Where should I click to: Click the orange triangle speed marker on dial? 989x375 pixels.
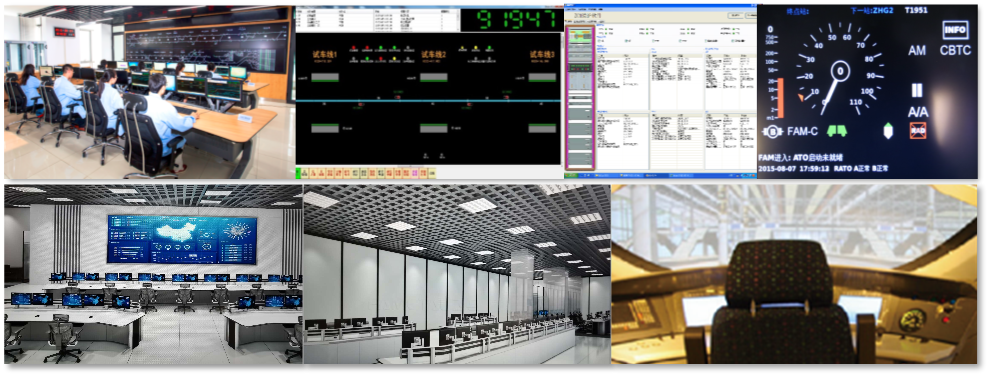tap(802, 97)
